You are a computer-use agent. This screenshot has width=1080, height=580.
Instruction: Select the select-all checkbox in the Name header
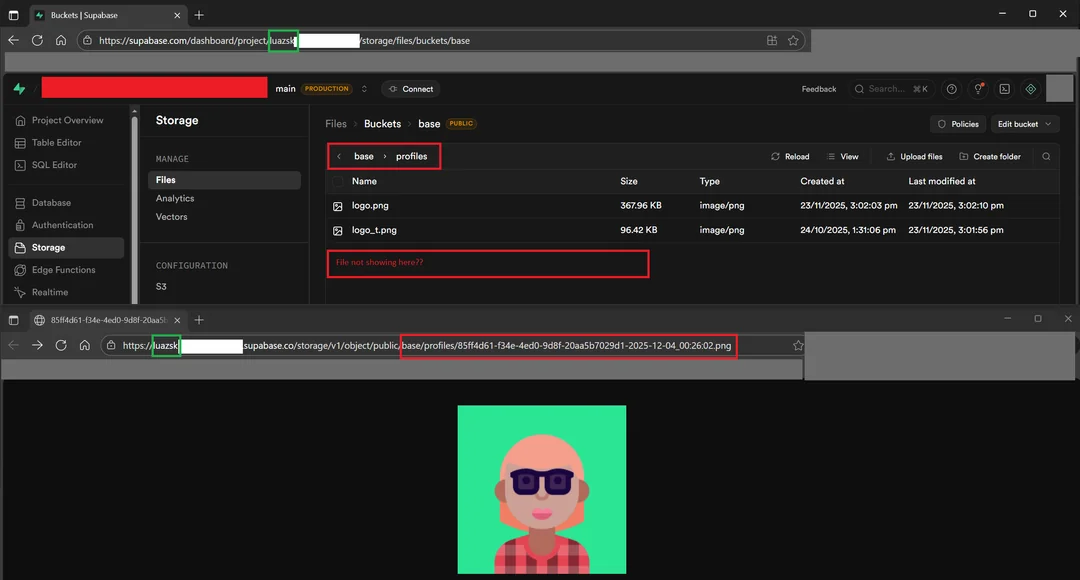(x=337, y=181)
